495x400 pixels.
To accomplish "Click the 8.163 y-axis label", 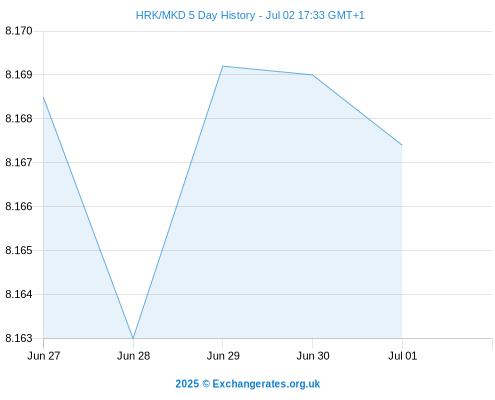I will pos(19,338).
